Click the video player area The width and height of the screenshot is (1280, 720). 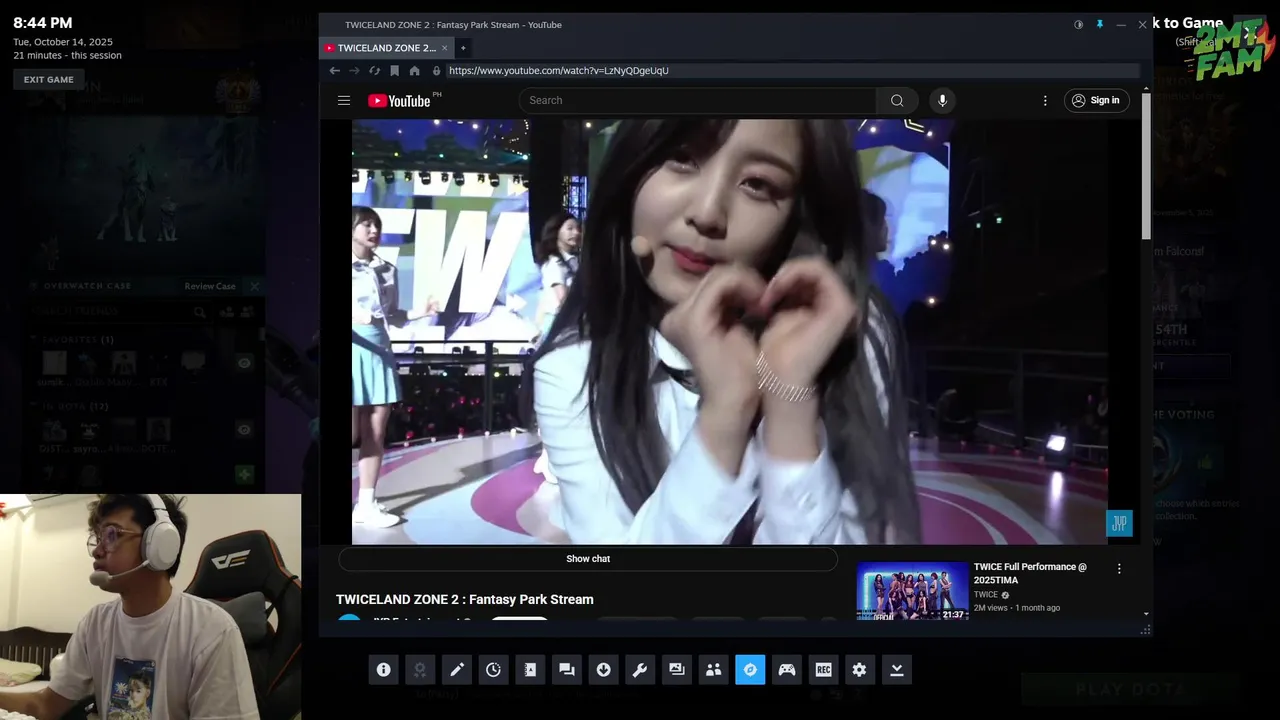(x=729, y=332)
